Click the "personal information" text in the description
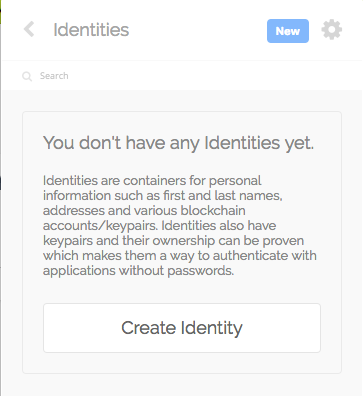The height and width of the screenshot is (396, 363). 152,188
